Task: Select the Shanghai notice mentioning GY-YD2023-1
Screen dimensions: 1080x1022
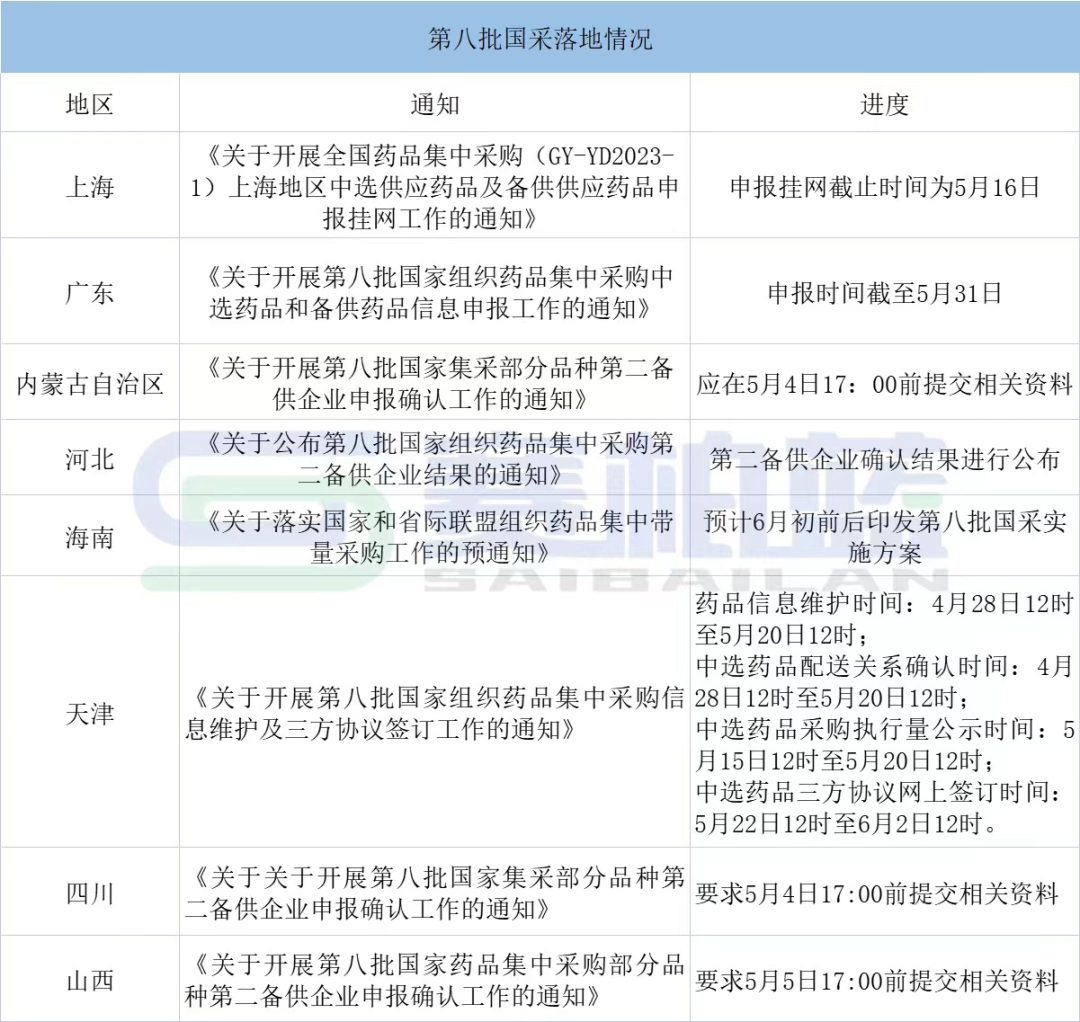Action: point(435,187)
